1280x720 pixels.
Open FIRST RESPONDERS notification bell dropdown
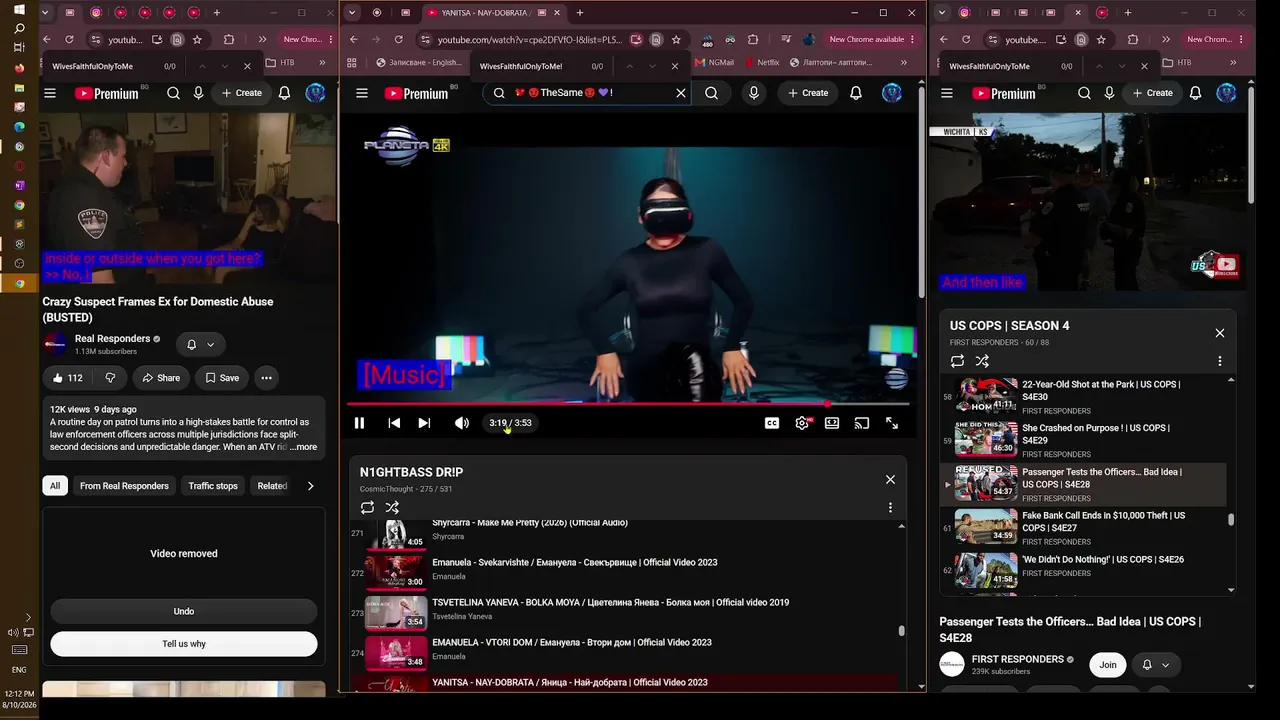pyautogui.click(x=1155, y=665)
